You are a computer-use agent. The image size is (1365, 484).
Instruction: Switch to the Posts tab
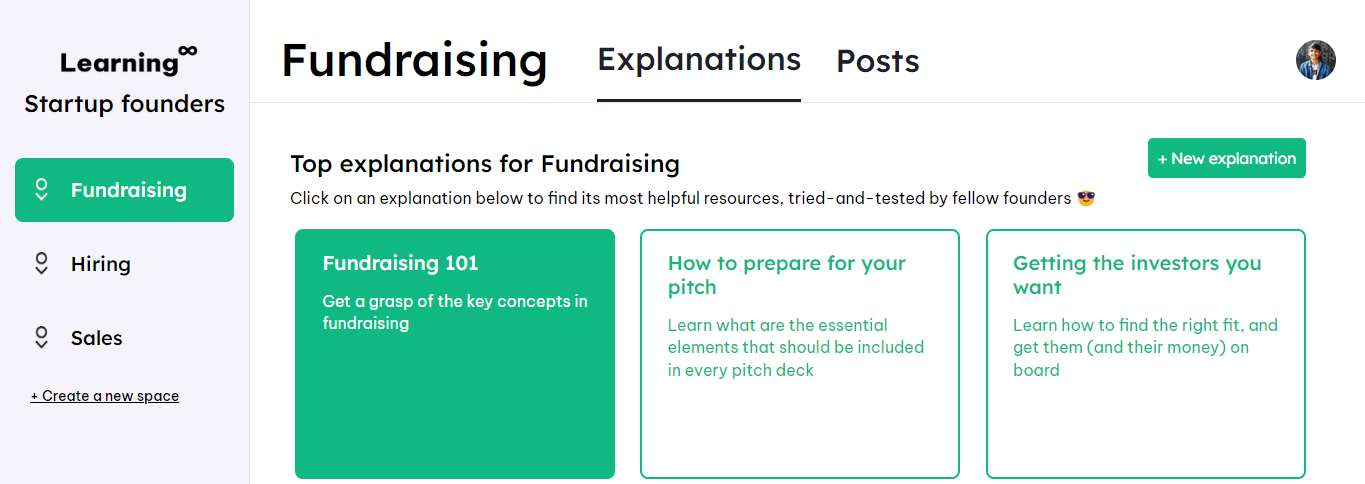coord(878,61)
